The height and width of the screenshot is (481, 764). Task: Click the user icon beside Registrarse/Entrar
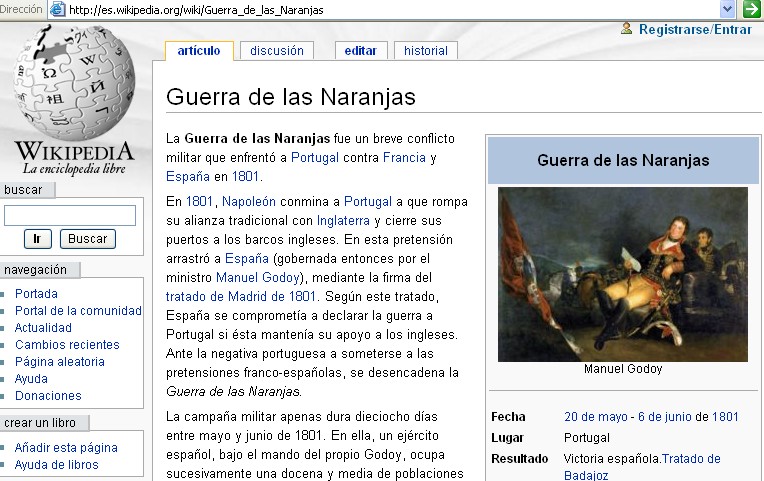click(627, 28)
